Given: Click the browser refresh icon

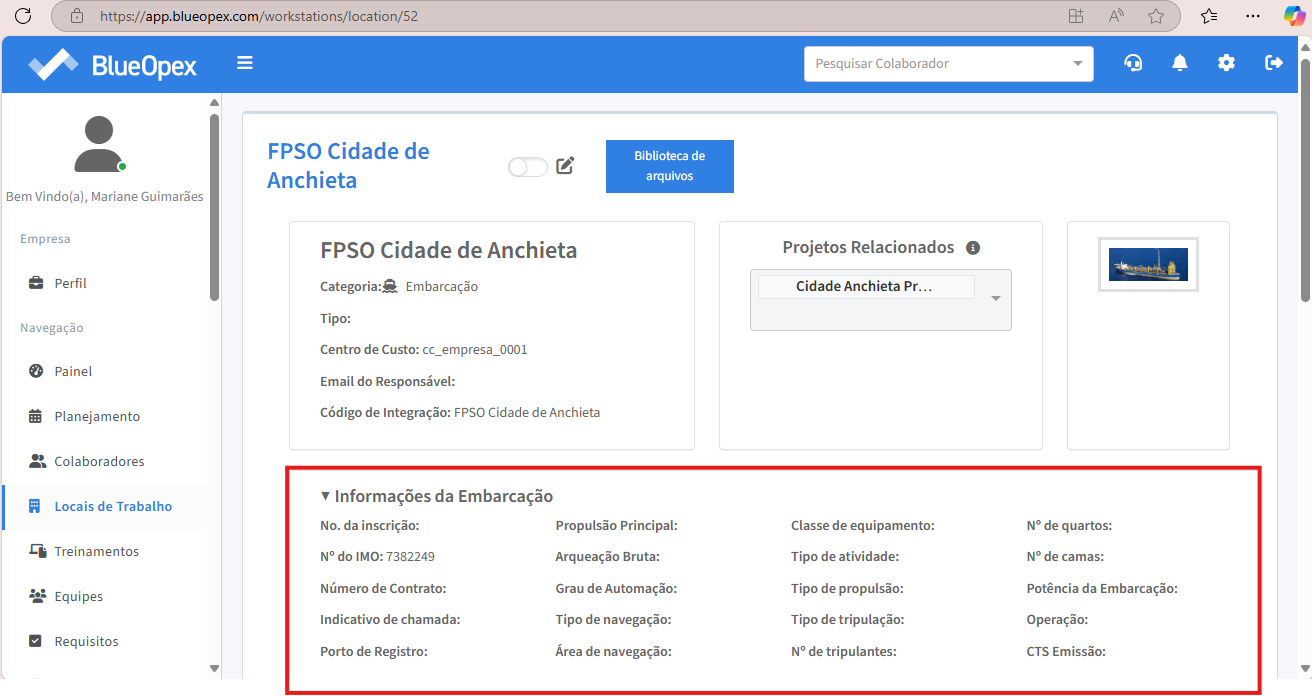Looking at the screenshot, I should tap(24, 16).
